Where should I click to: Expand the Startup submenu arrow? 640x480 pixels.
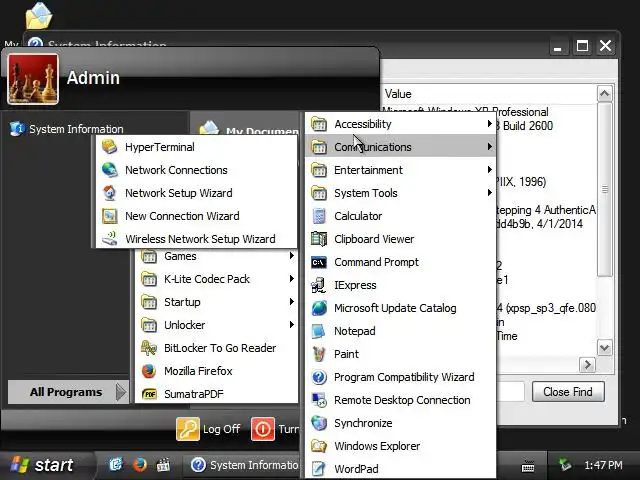(x=291, y=302)
